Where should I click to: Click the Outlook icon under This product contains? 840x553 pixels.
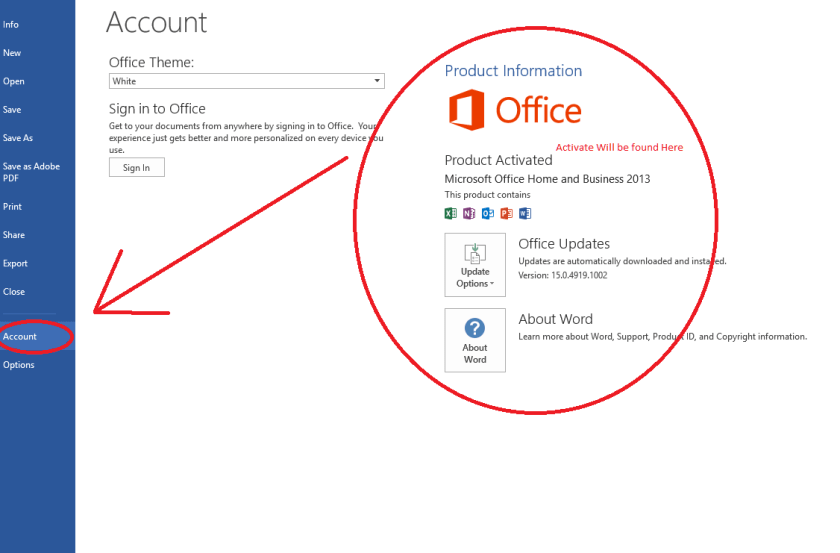click(488, 213)
